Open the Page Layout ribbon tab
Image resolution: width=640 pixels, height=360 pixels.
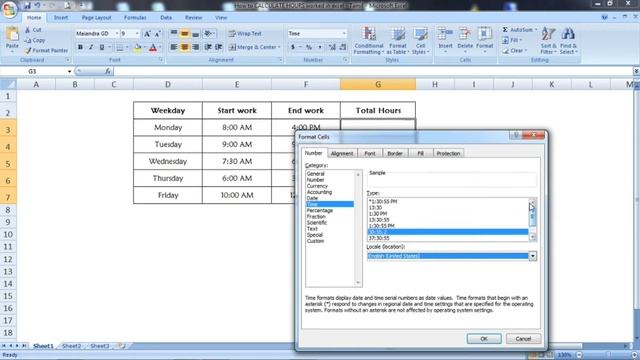[x=96, y=18]
